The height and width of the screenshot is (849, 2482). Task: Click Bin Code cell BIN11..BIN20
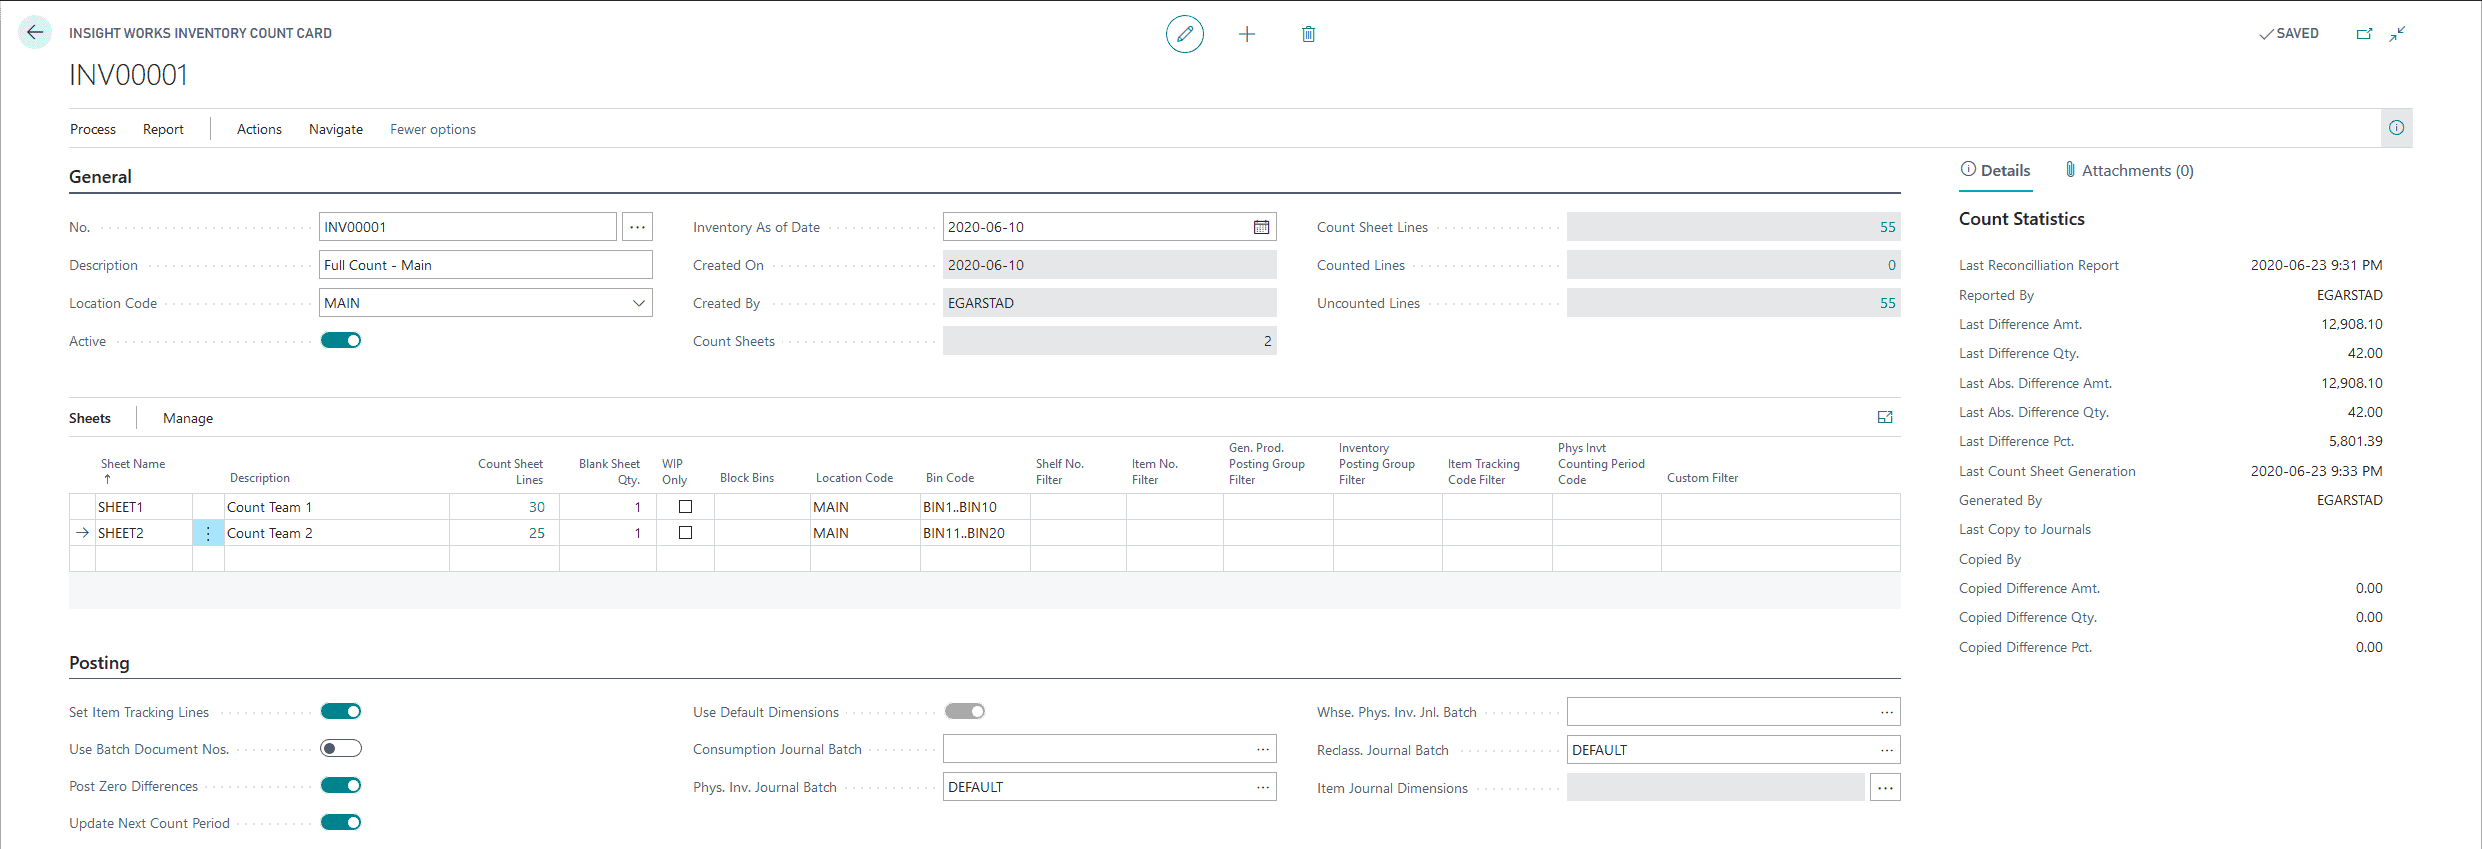975,533
